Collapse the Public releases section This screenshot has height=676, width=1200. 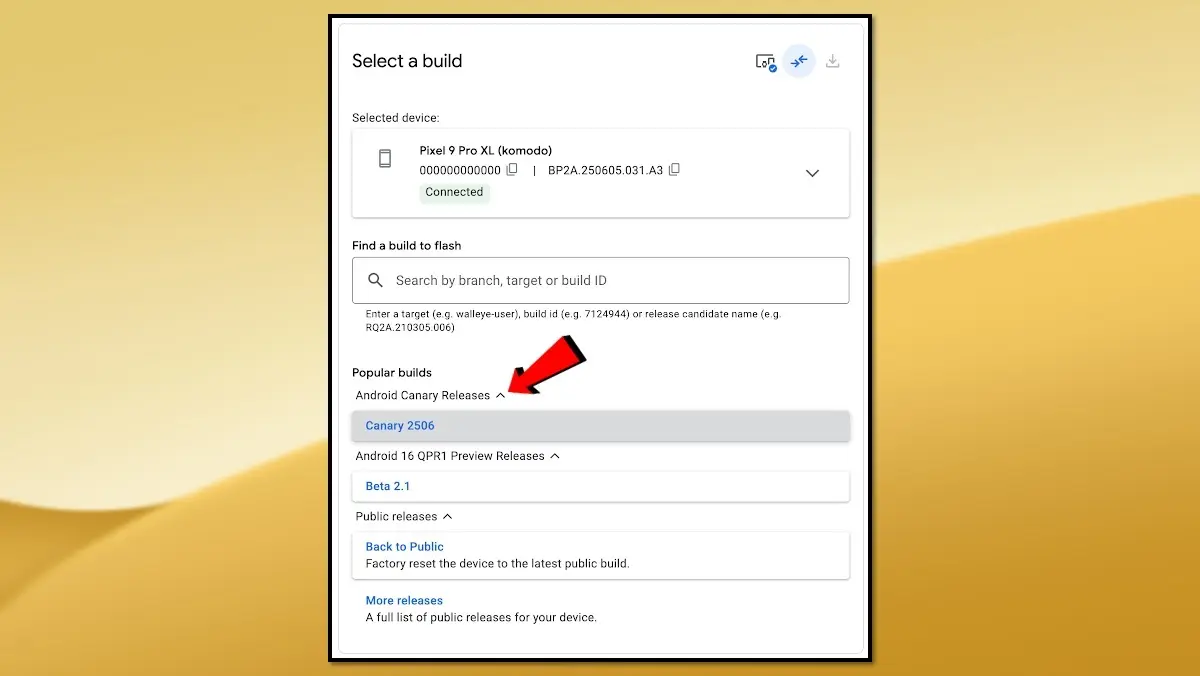[449, 516]
